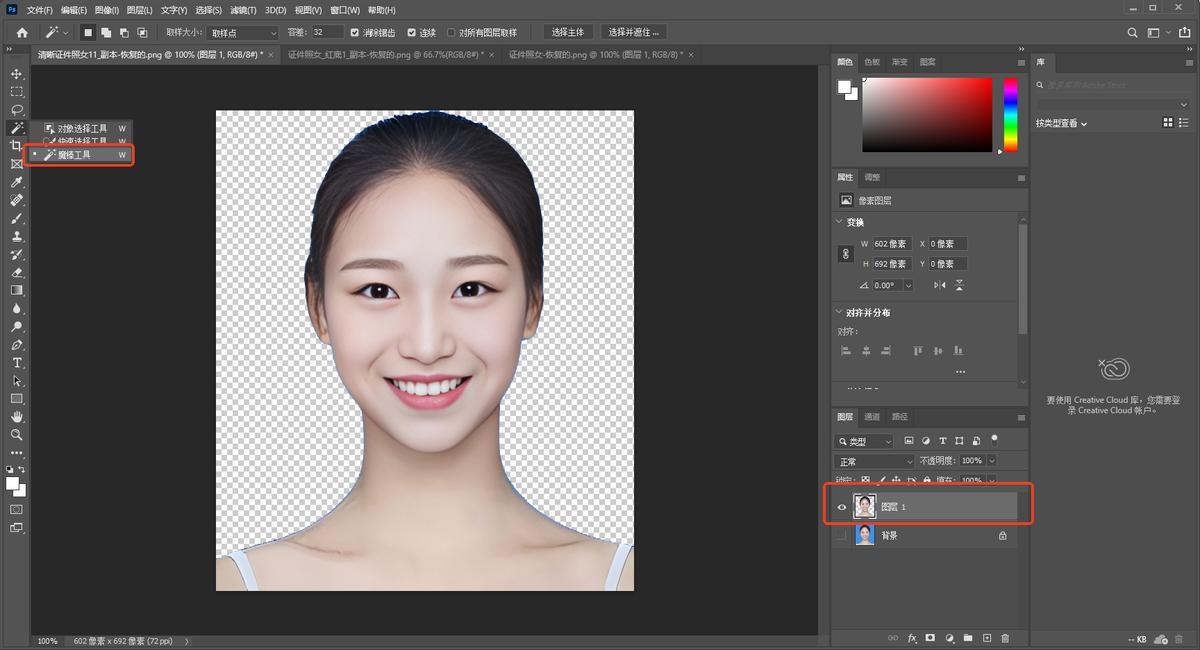Uncheck the 消除锯齿 anti-alias checkbox
The height and width of the screenshot is (650, 1200).
pos(355,33)
